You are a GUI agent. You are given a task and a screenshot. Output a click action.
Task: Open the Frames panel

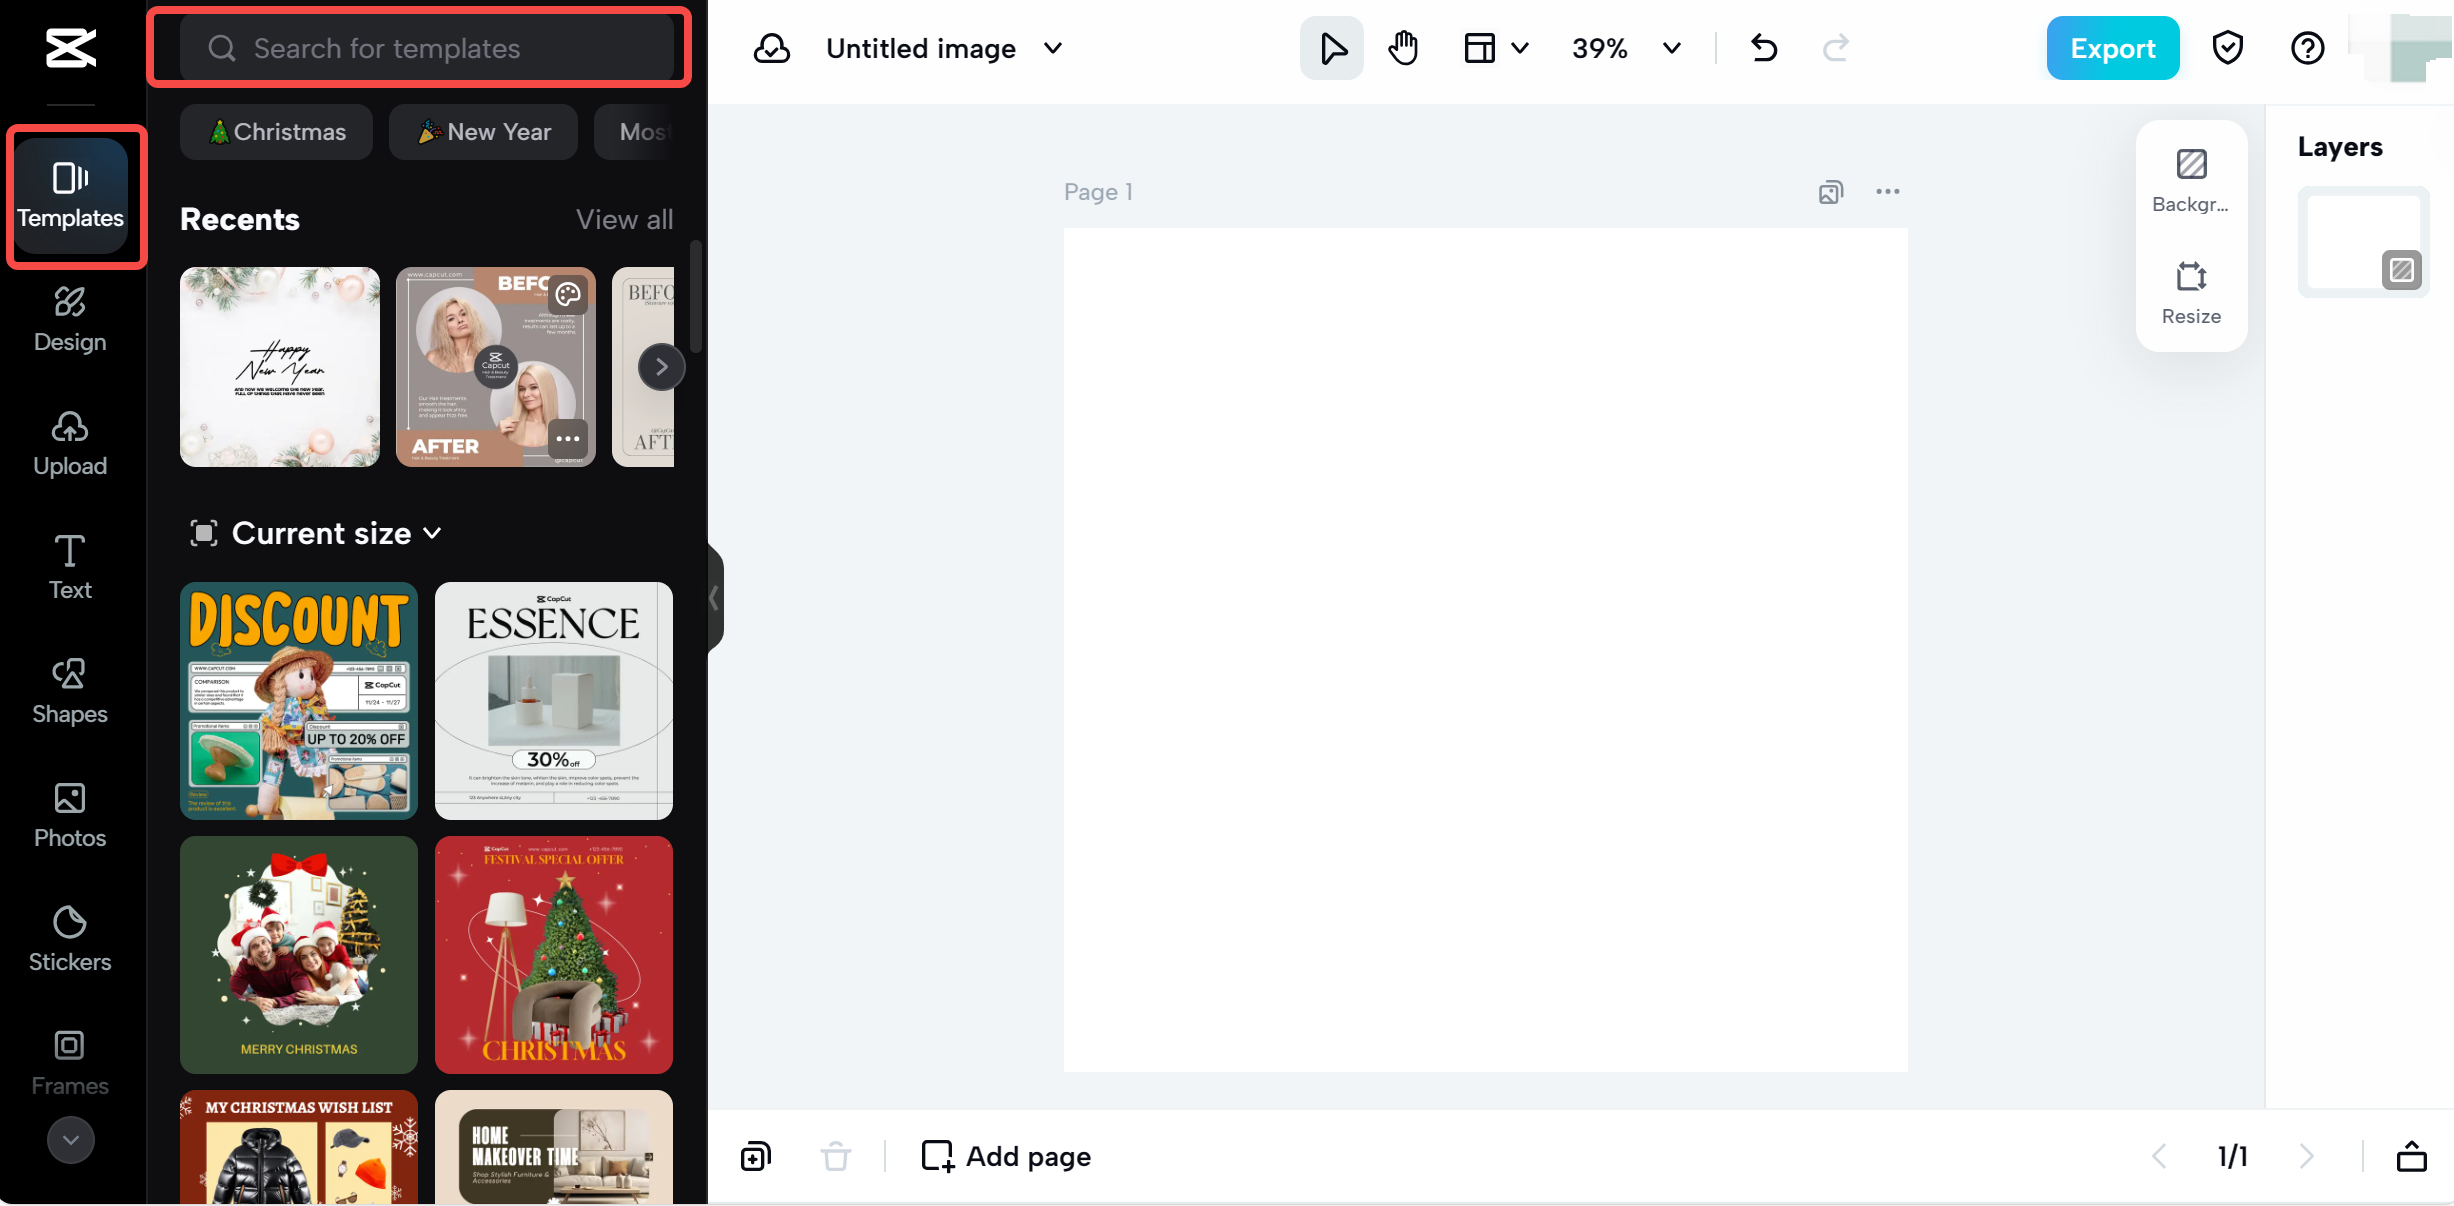pyautogui.click(x=70, y=1062)
